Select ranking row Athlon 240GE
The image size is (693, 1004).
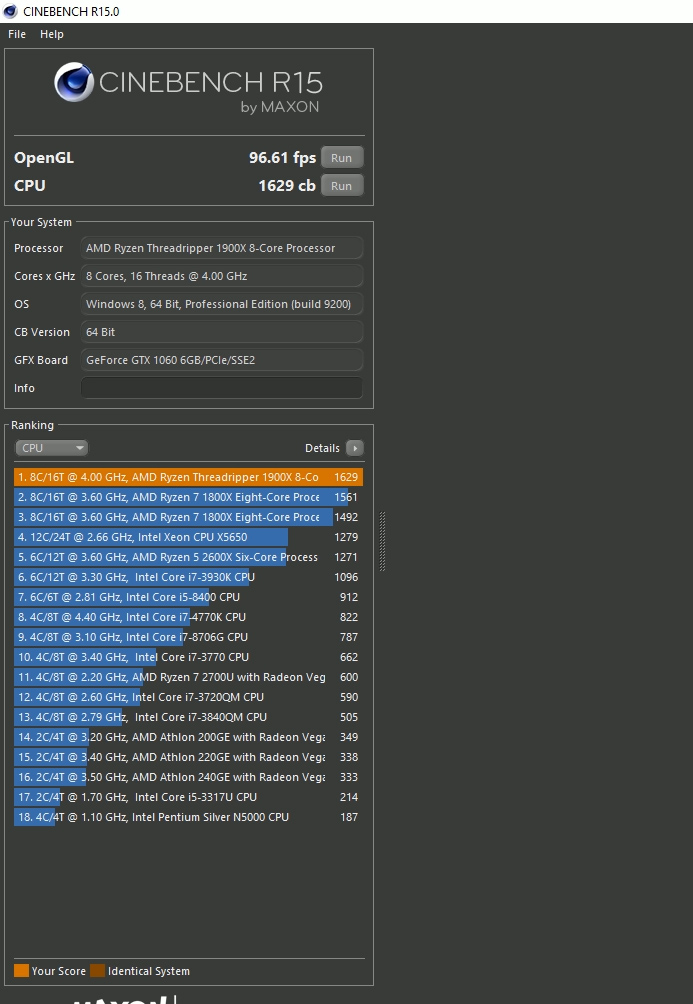point(188,777)
